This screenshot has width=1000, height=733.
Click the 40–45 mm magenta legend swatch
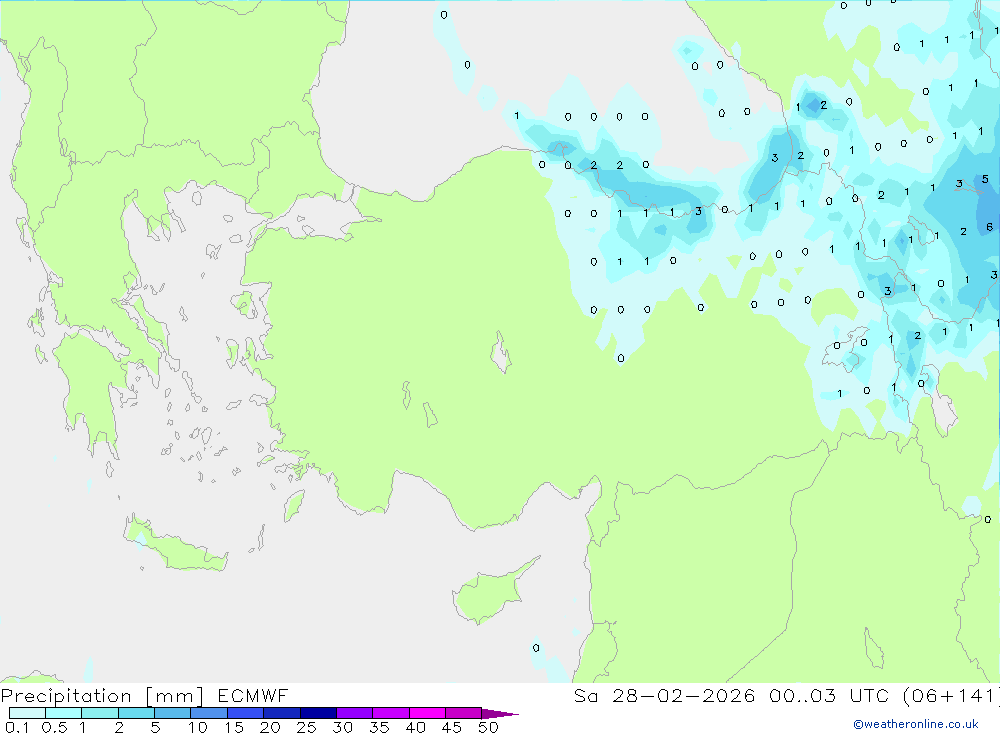coord(427,713)
